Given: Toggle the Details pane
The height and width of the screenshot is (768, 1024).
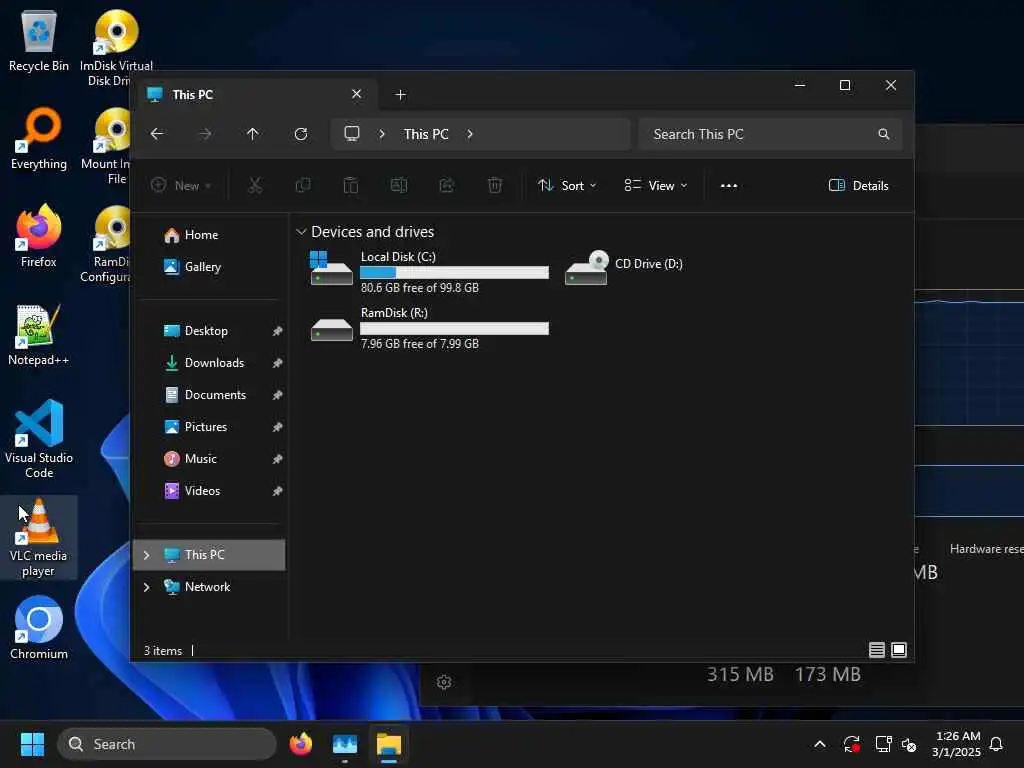Looking at the screenshot, I should [x=858, y=185].
